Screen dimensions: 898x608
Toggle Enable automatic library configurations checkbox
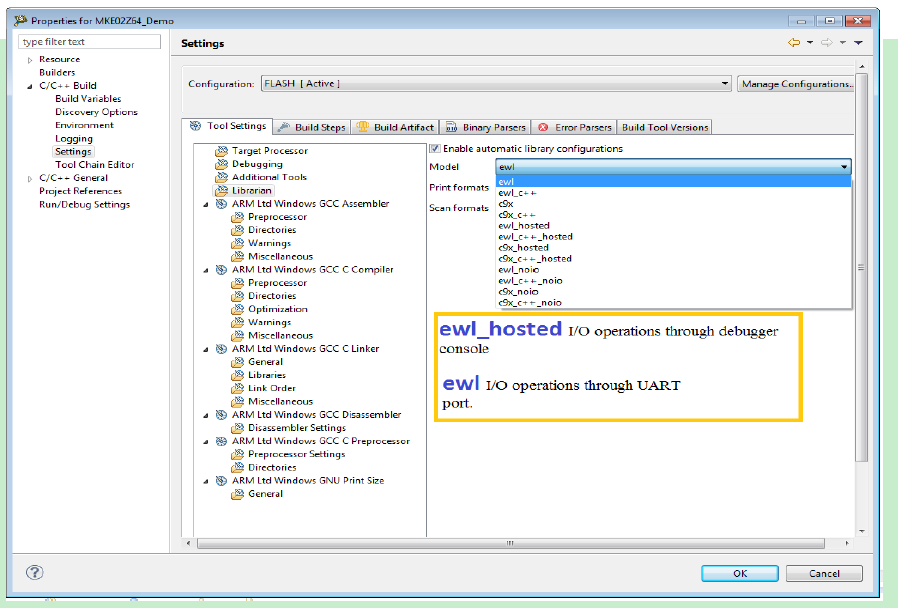pos(435,149)
